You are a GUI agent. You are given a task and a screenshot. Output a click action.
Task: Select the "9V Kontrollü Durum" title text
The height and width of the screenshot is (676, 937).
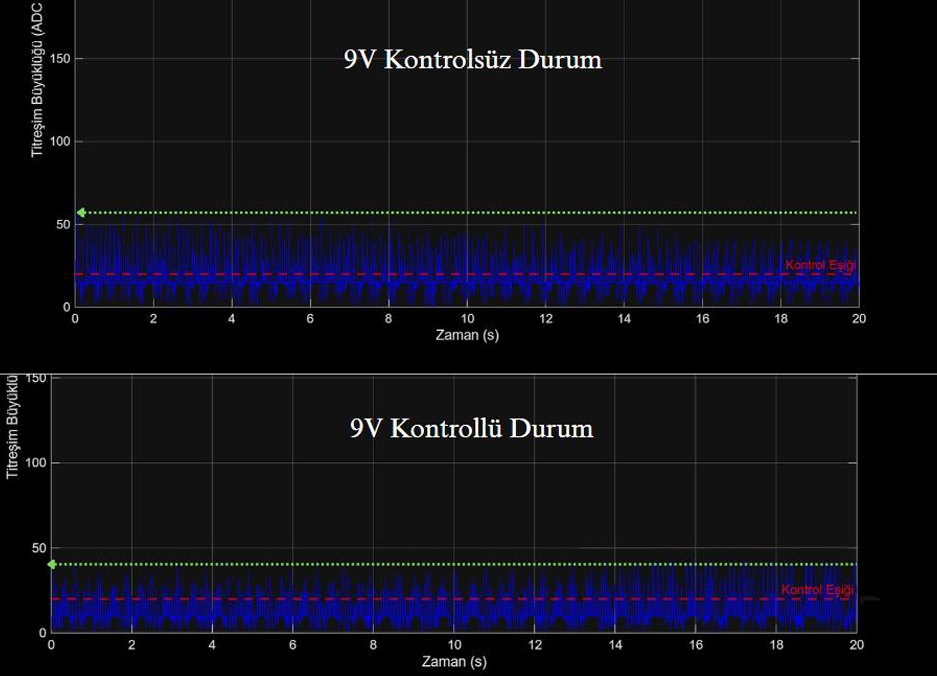[471, 429]
